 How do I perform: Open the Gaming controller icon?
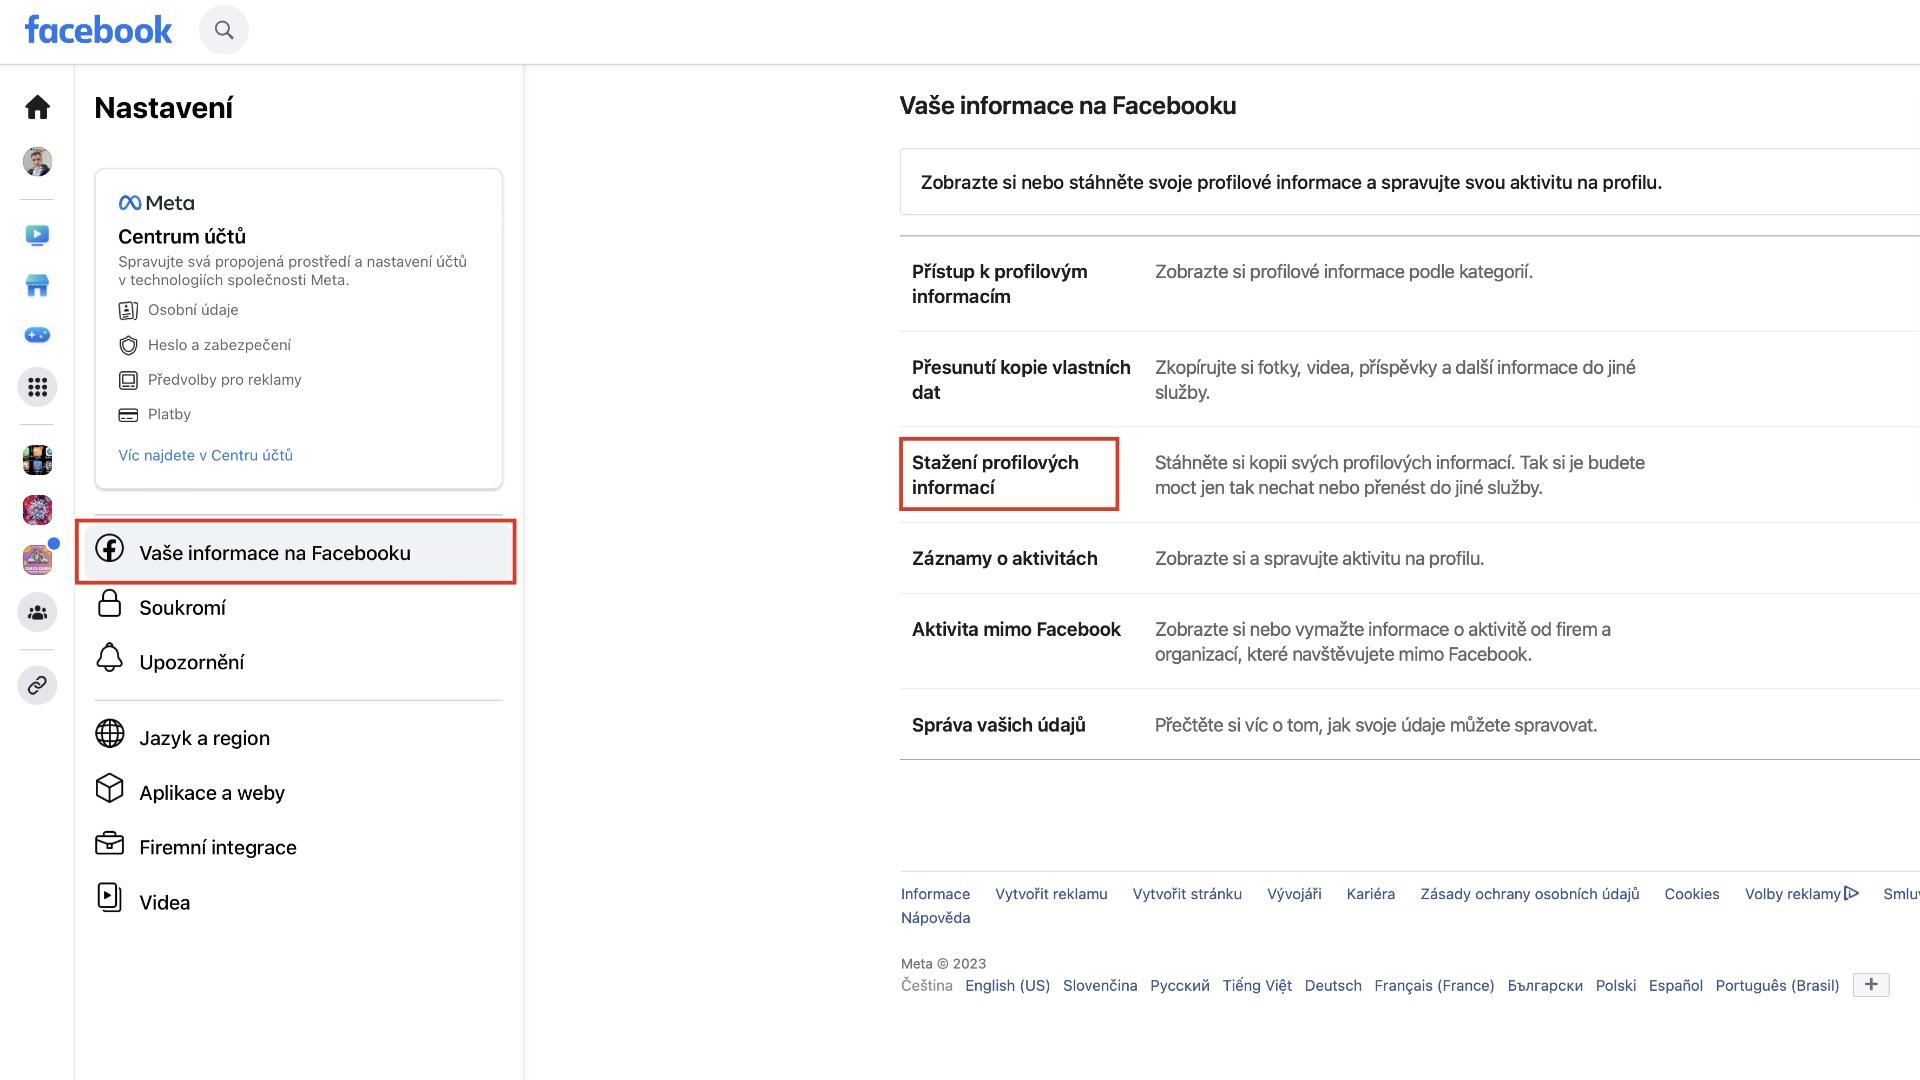coord(37,335)
